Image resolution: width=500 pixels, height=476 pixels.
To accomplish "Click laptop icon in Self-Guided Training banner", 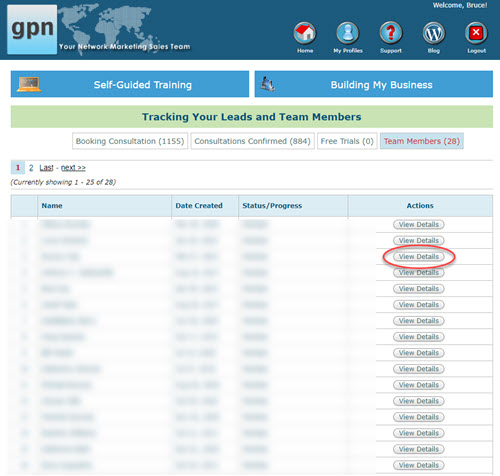I will pos(29,84).
